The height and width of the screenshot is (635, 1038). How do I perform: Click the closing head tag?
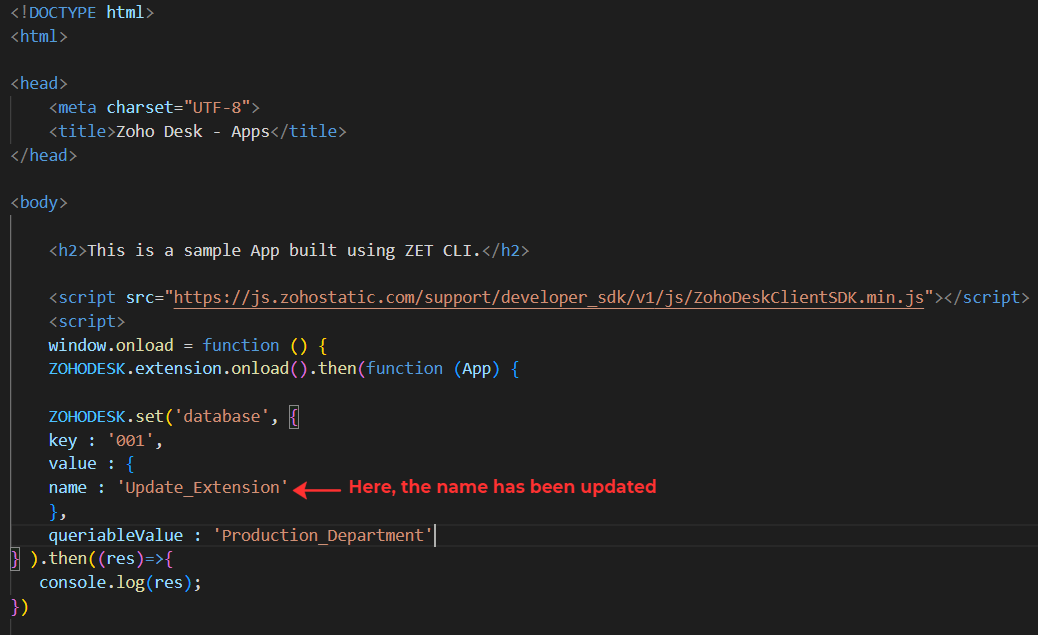pos(44,156)
